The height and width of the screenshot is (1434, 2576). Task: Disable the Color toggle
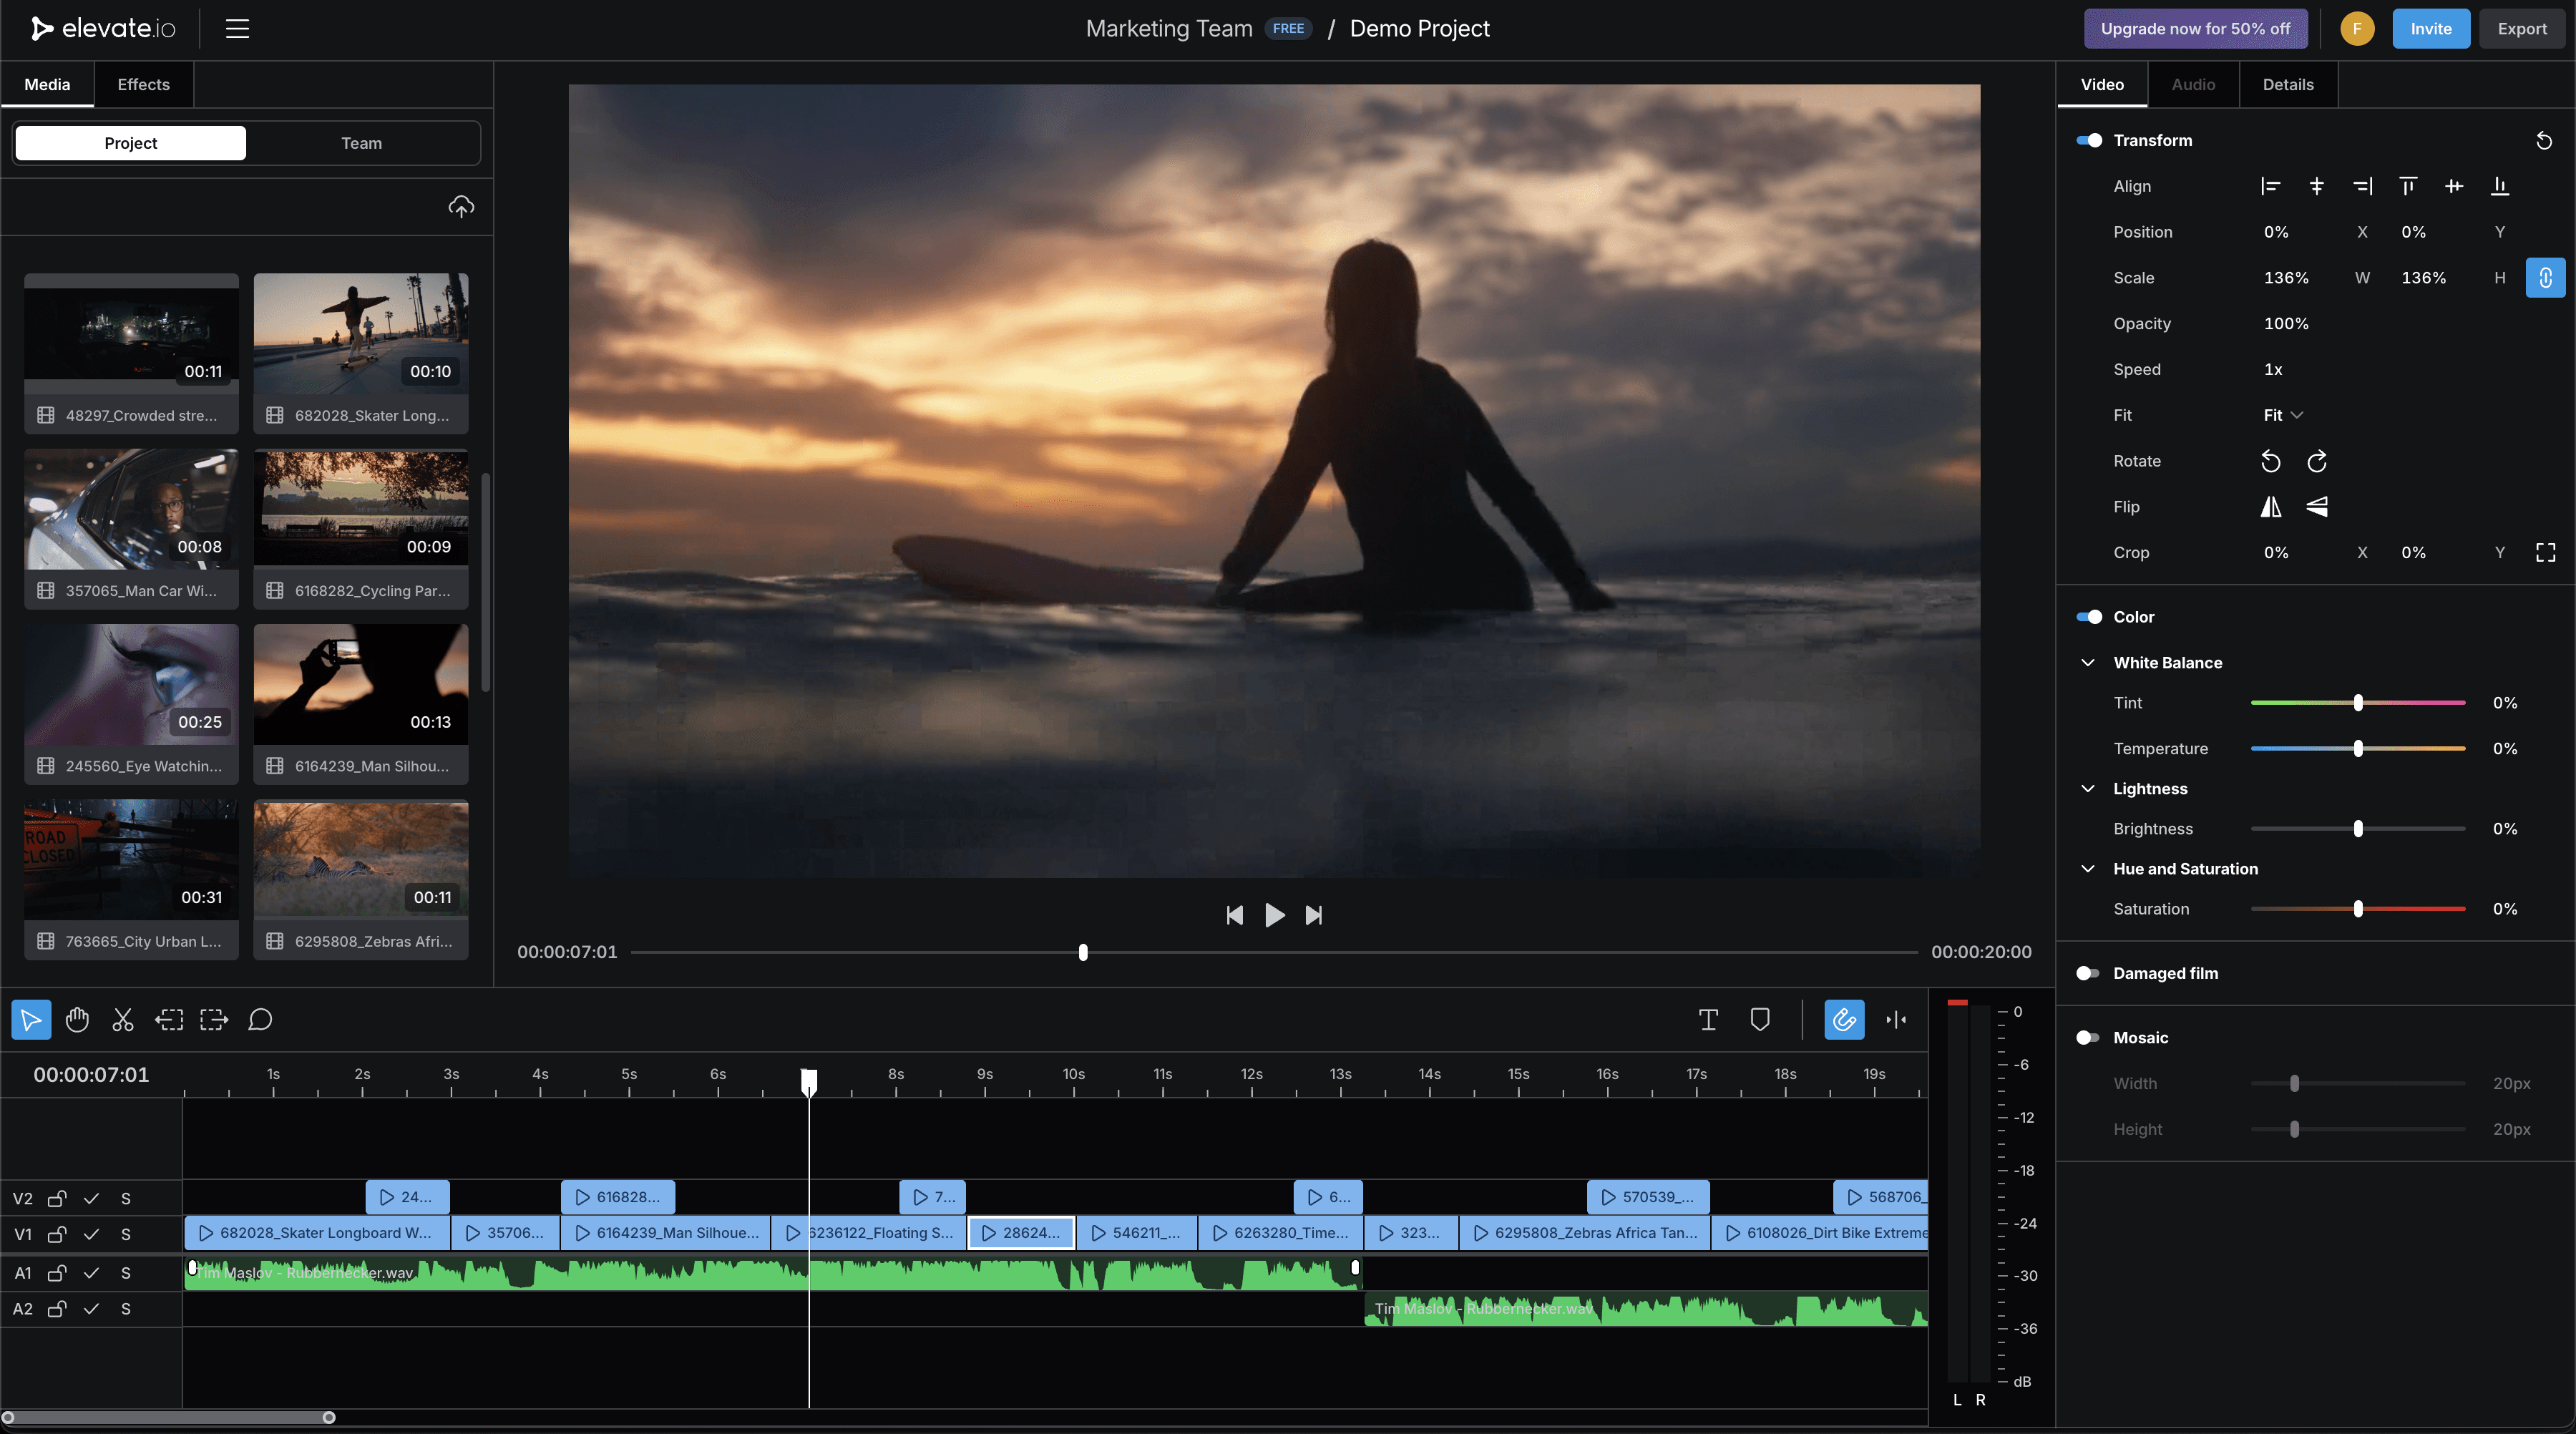coord(2089,617)
